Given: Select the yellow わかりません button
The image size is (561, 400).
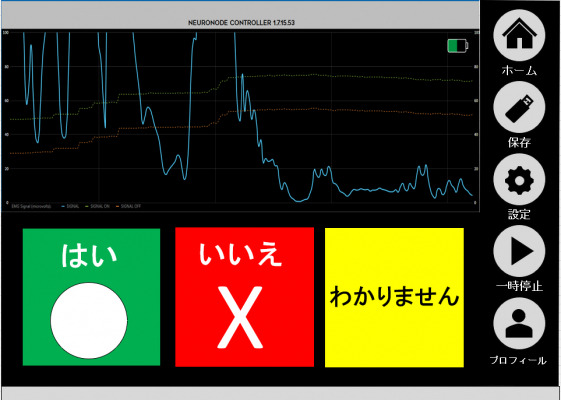Looking at the screenshot, I should (x=394, y=297).
